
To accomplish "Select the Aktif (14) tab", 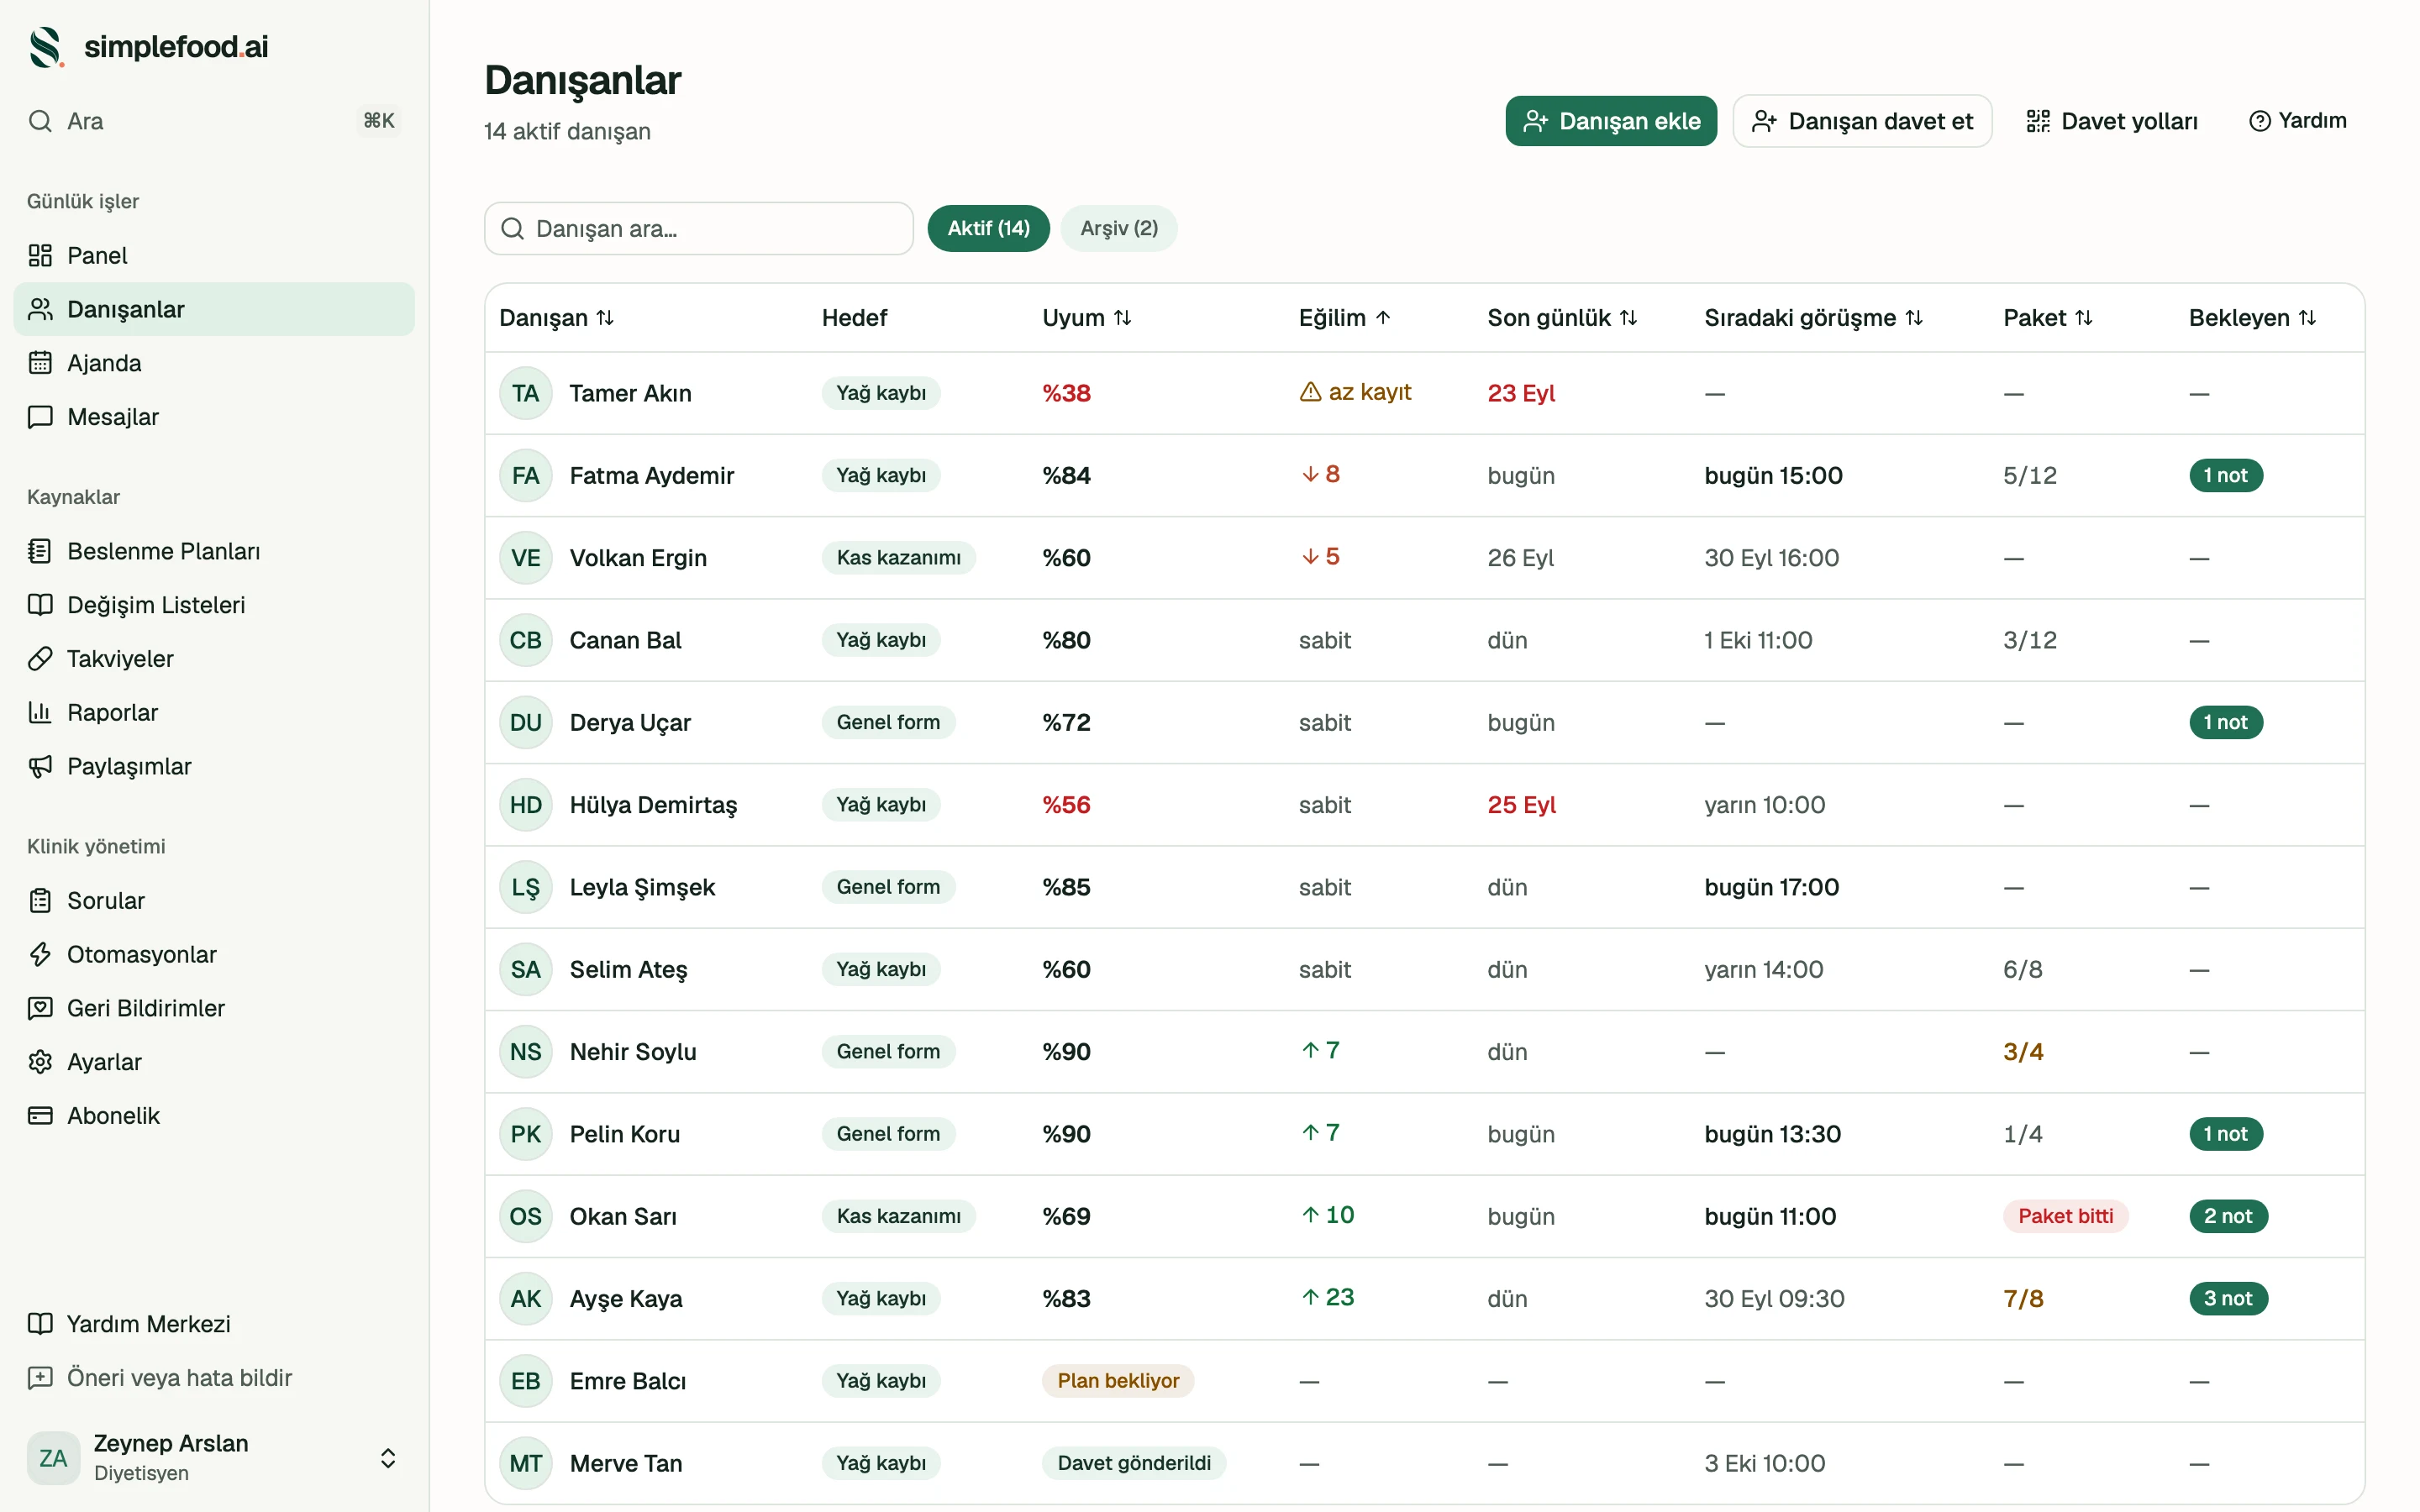I will pos(988,228).
